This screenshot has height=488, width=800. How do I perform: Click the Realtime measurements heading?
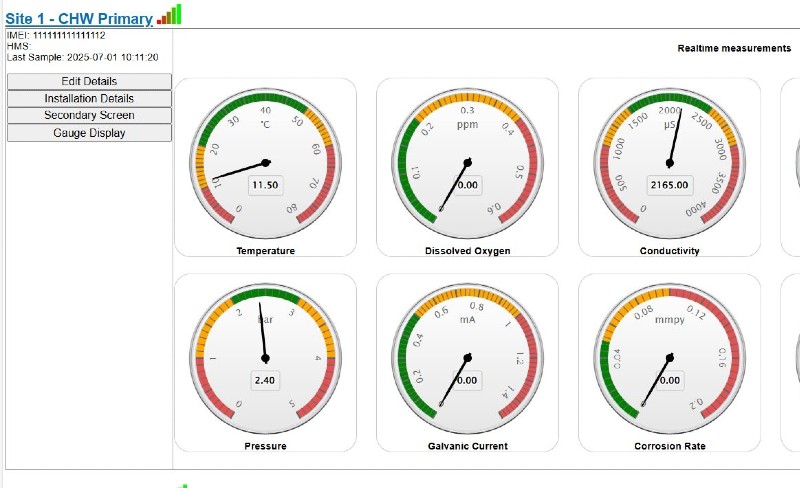734,48
